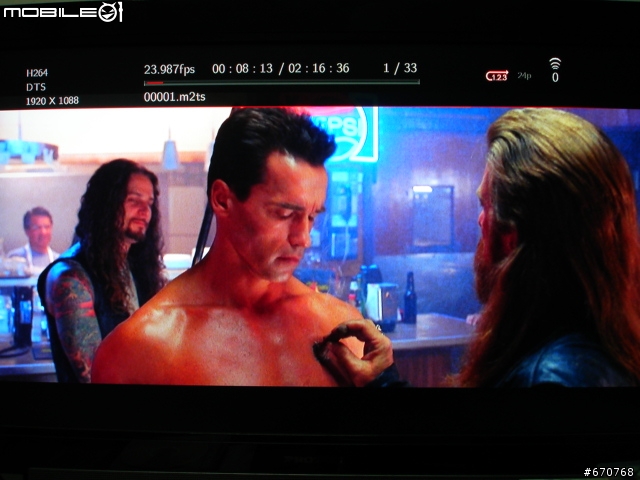This screenshot has height=480, width=640.
Task: Click the DTS audio format label
Action: click(36, 87)
